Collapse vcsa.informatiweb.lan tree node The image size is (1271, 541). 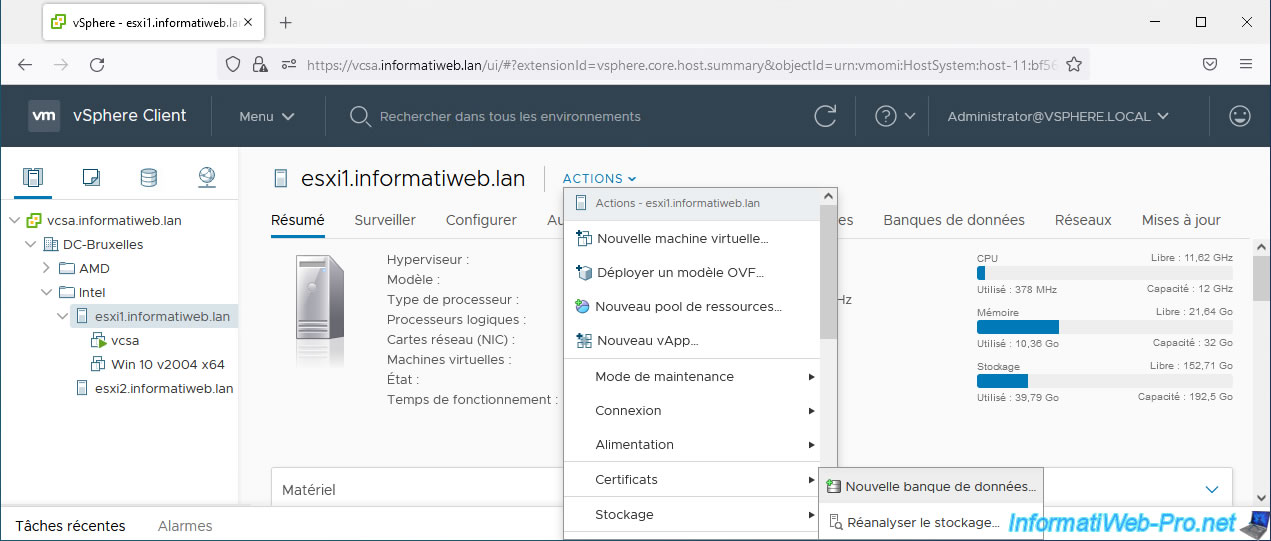pyautogui.click(x=14, y=221)
